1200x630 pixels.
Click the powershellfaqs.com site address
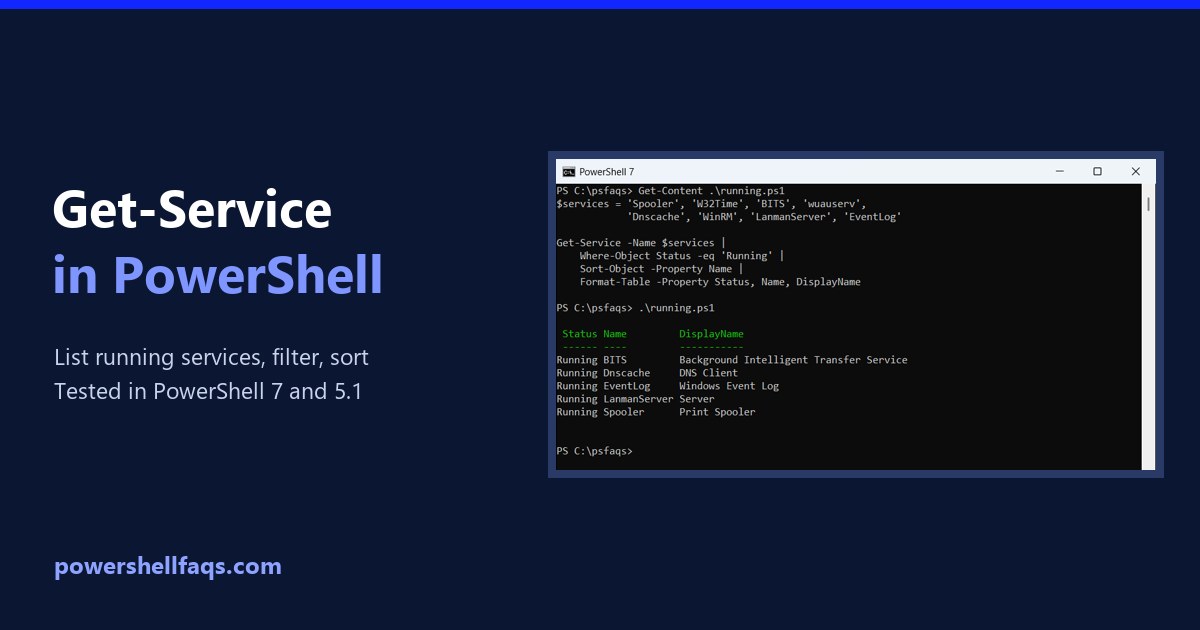tap(168, 567)
